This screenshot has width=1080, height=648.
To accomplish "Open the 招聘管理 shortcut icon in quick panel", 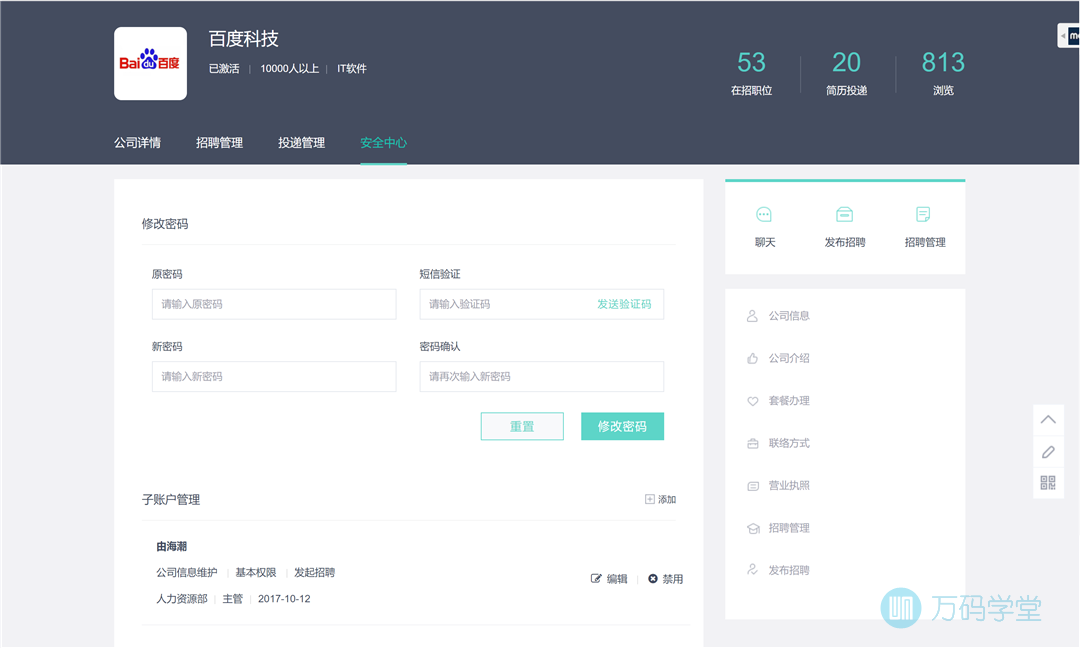I will coord(924,215).
